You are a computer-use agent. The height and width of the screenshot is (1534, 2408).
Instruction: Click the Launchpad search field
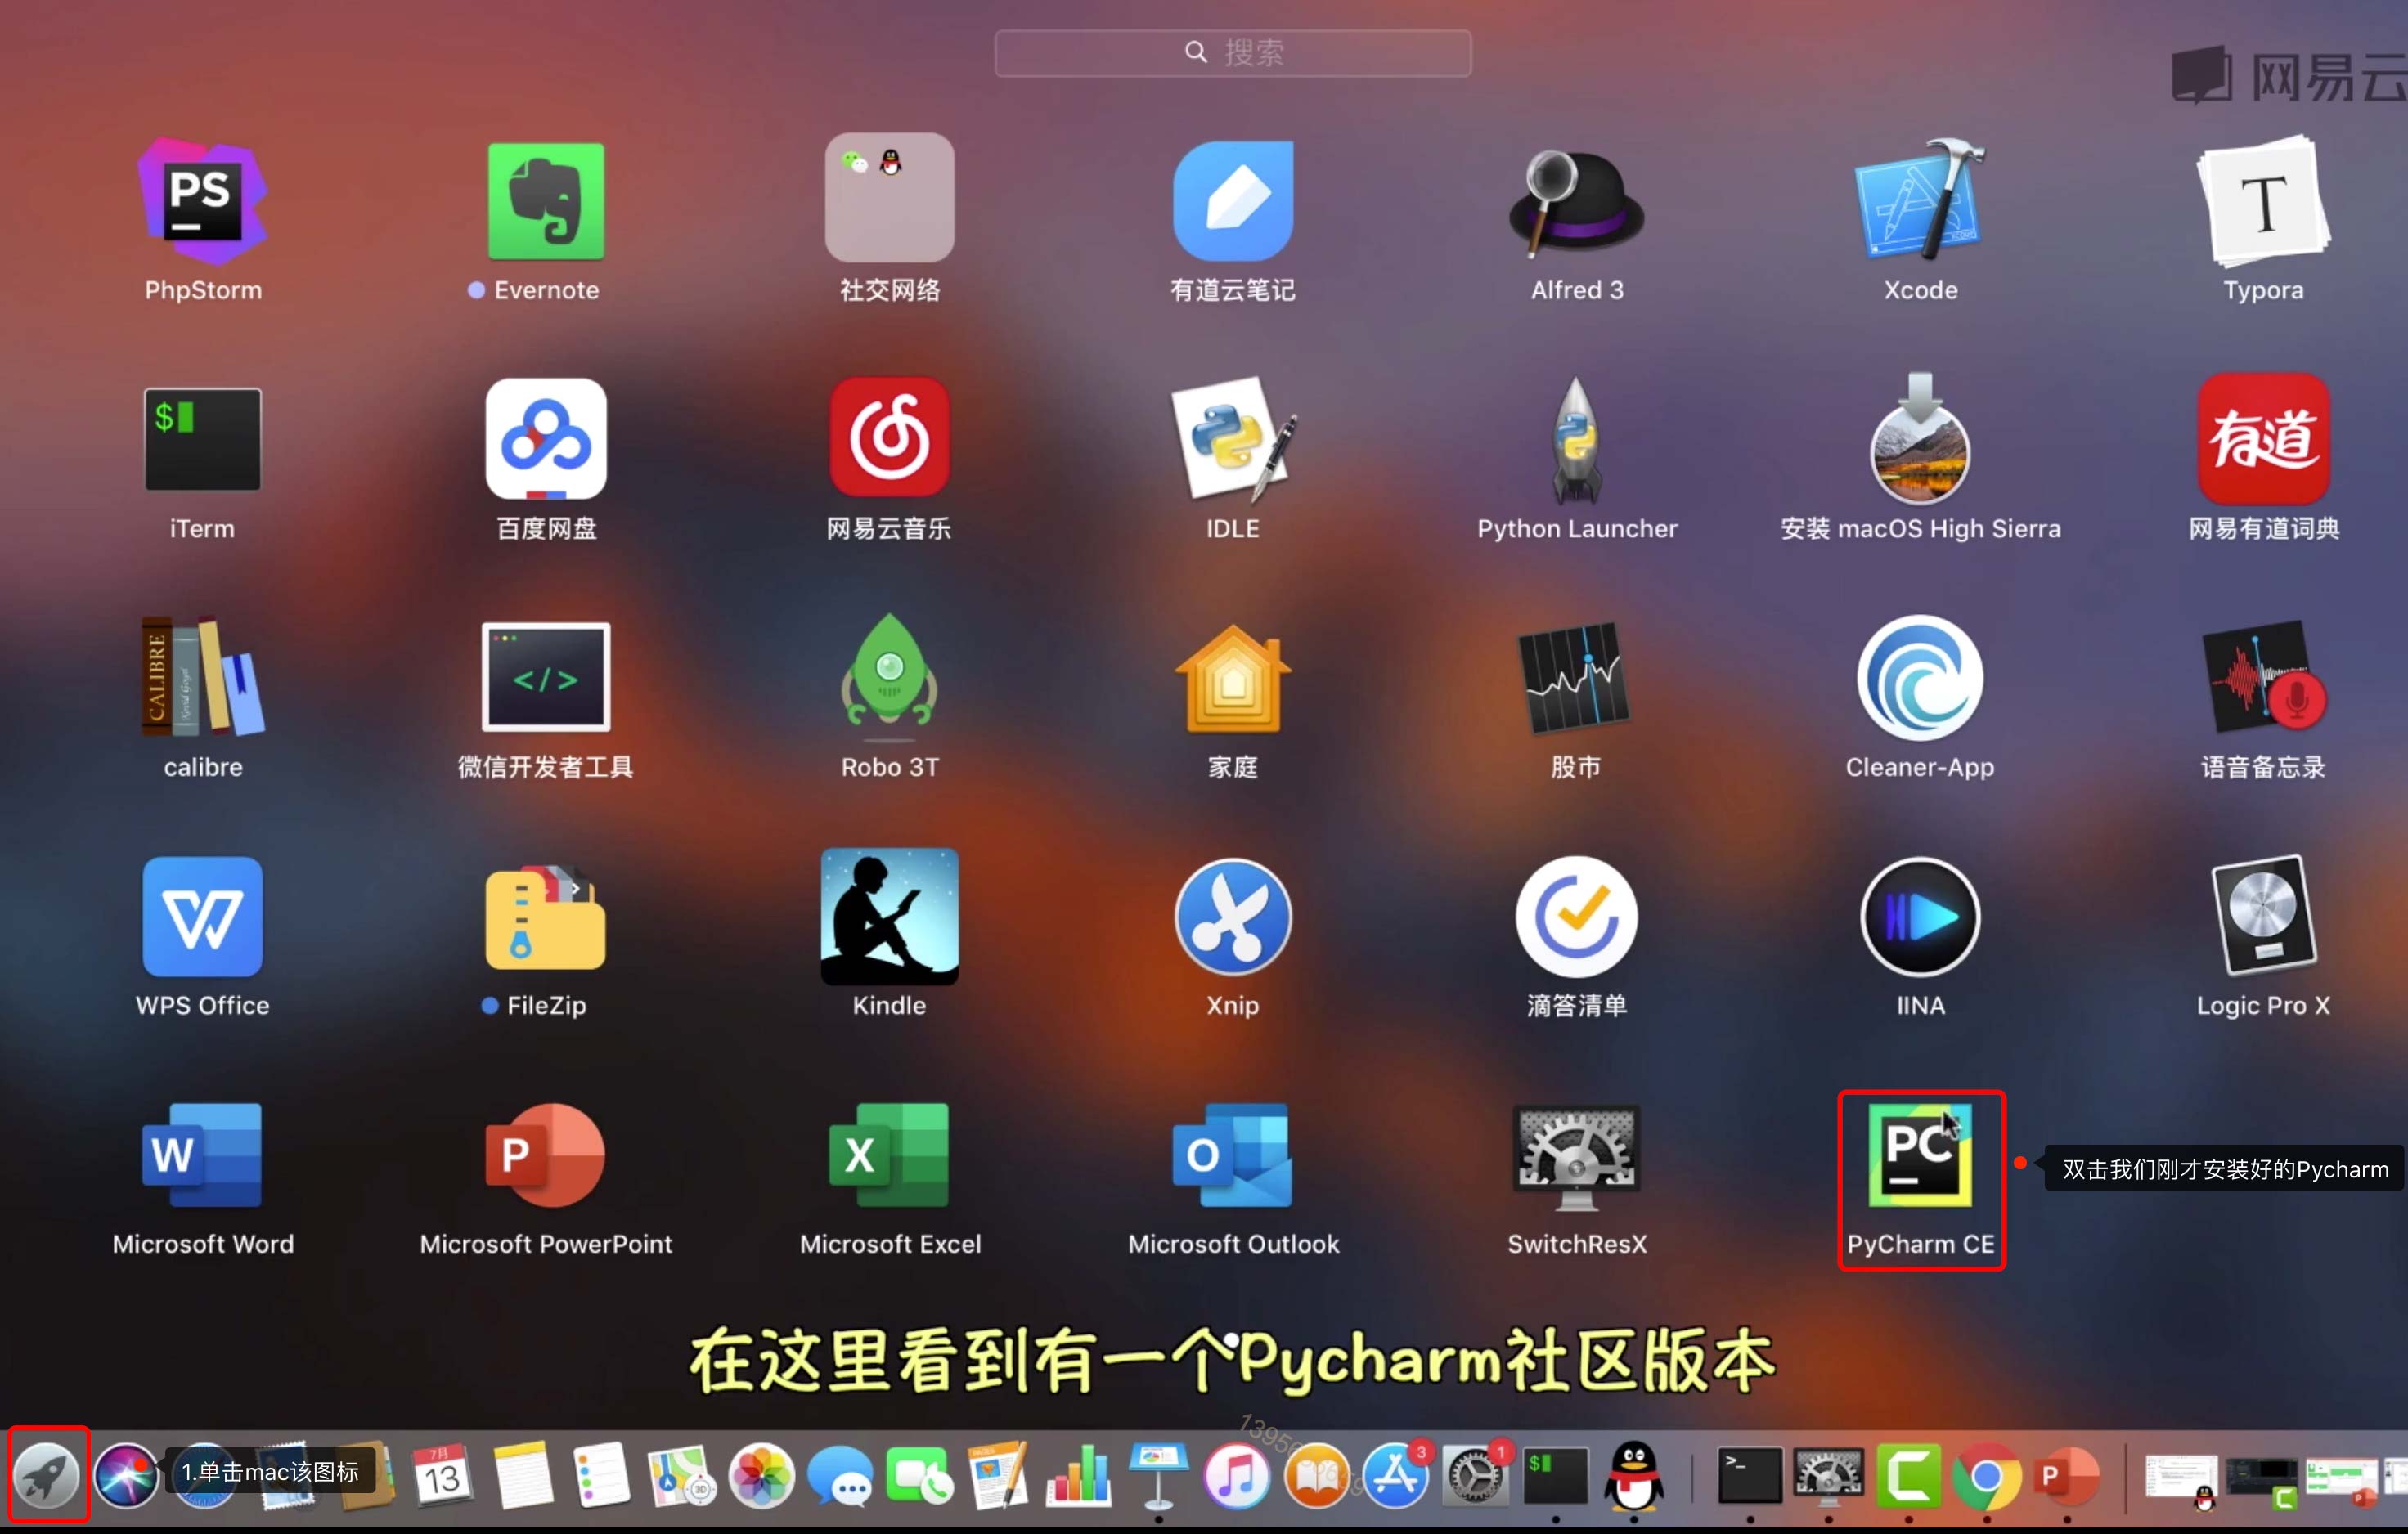click(x=1232, y=53)
